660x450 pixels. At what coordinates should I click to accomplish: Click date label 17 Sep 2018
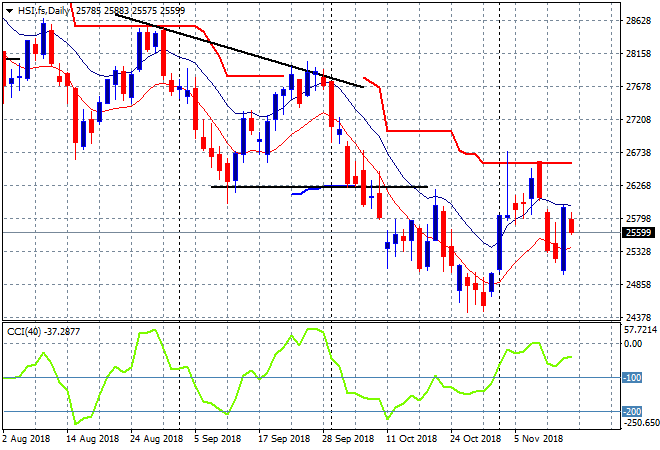pyautogui.click(x=284, y=439)
